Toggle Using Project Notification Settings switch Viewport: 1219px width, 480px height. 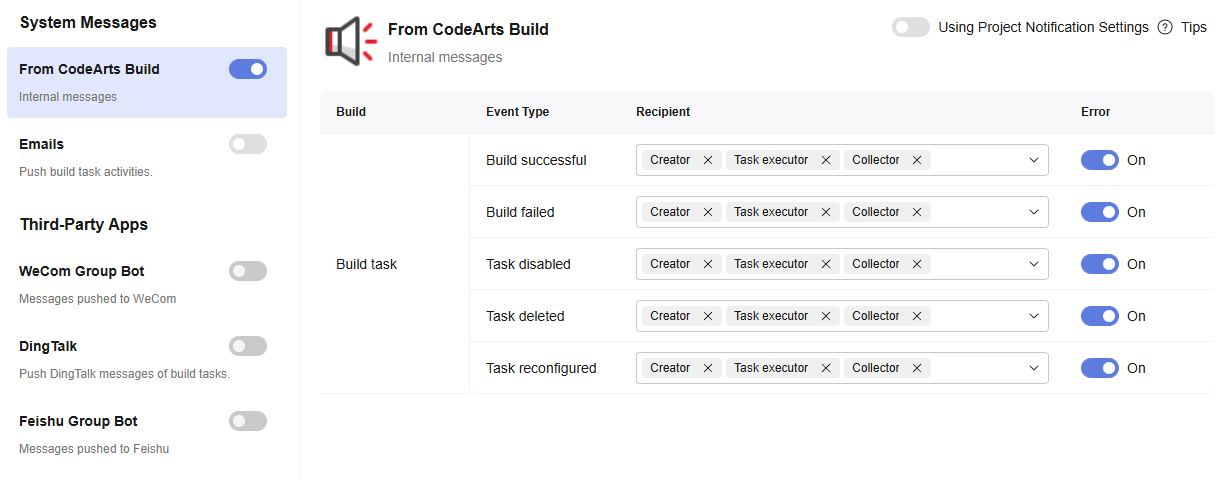click(x=910, y=28)
